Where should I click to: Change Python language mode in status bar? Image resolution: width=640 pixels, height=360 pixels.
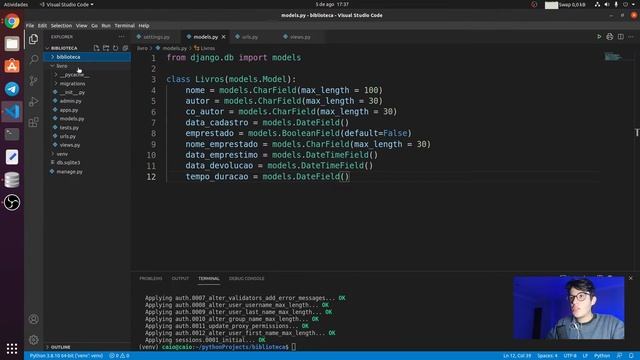(602, 356)
